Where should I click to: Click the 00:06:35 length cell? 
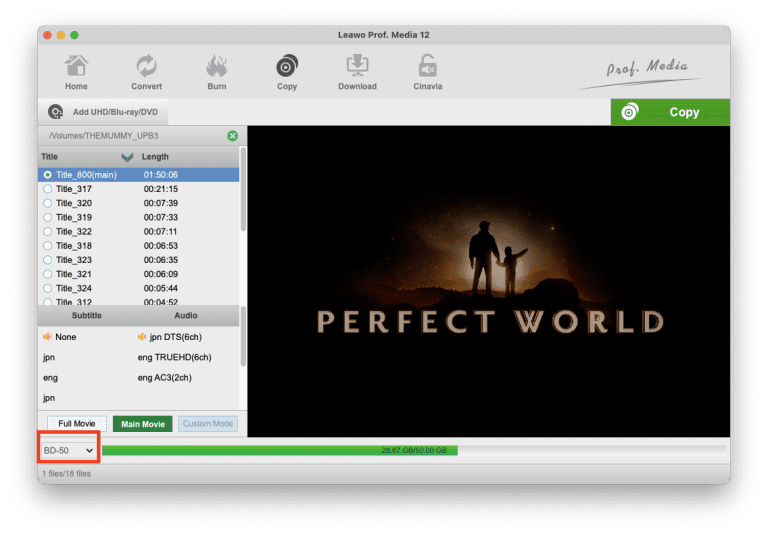click(x=161, y=260)
